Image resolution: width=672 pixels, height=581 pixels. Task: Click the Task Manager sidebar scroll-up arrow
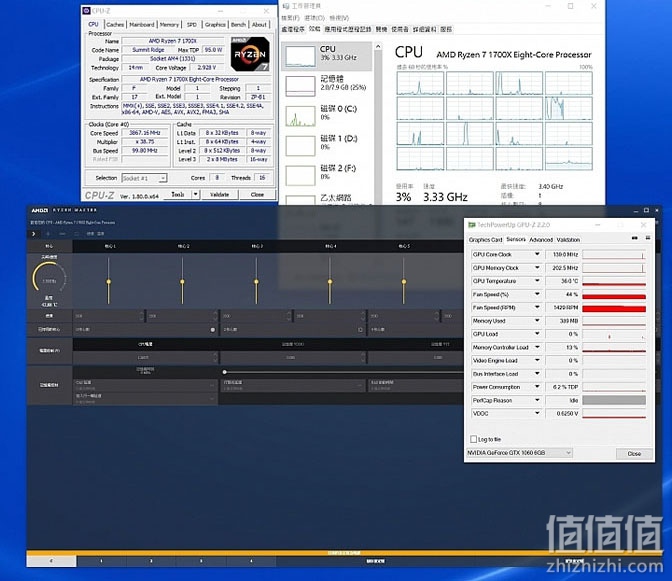[x=378, y=46]
